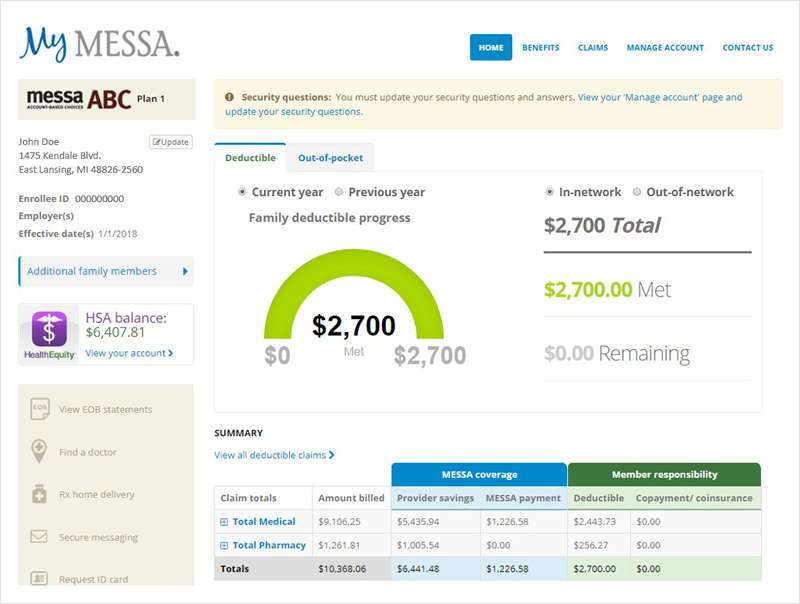The width and height of the screenshot is (800, 604).
Task: Open View all deductible claims
Action: click(270, 453)
